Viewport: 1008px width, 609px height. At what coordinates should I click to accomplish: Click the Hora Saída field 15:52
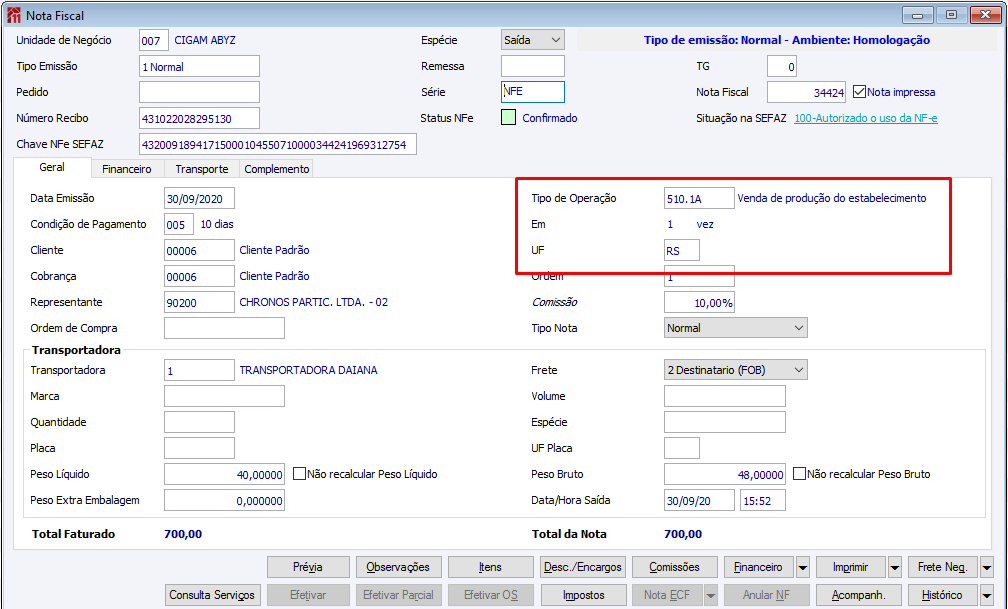pyautogui.click(x=762, y=500)
